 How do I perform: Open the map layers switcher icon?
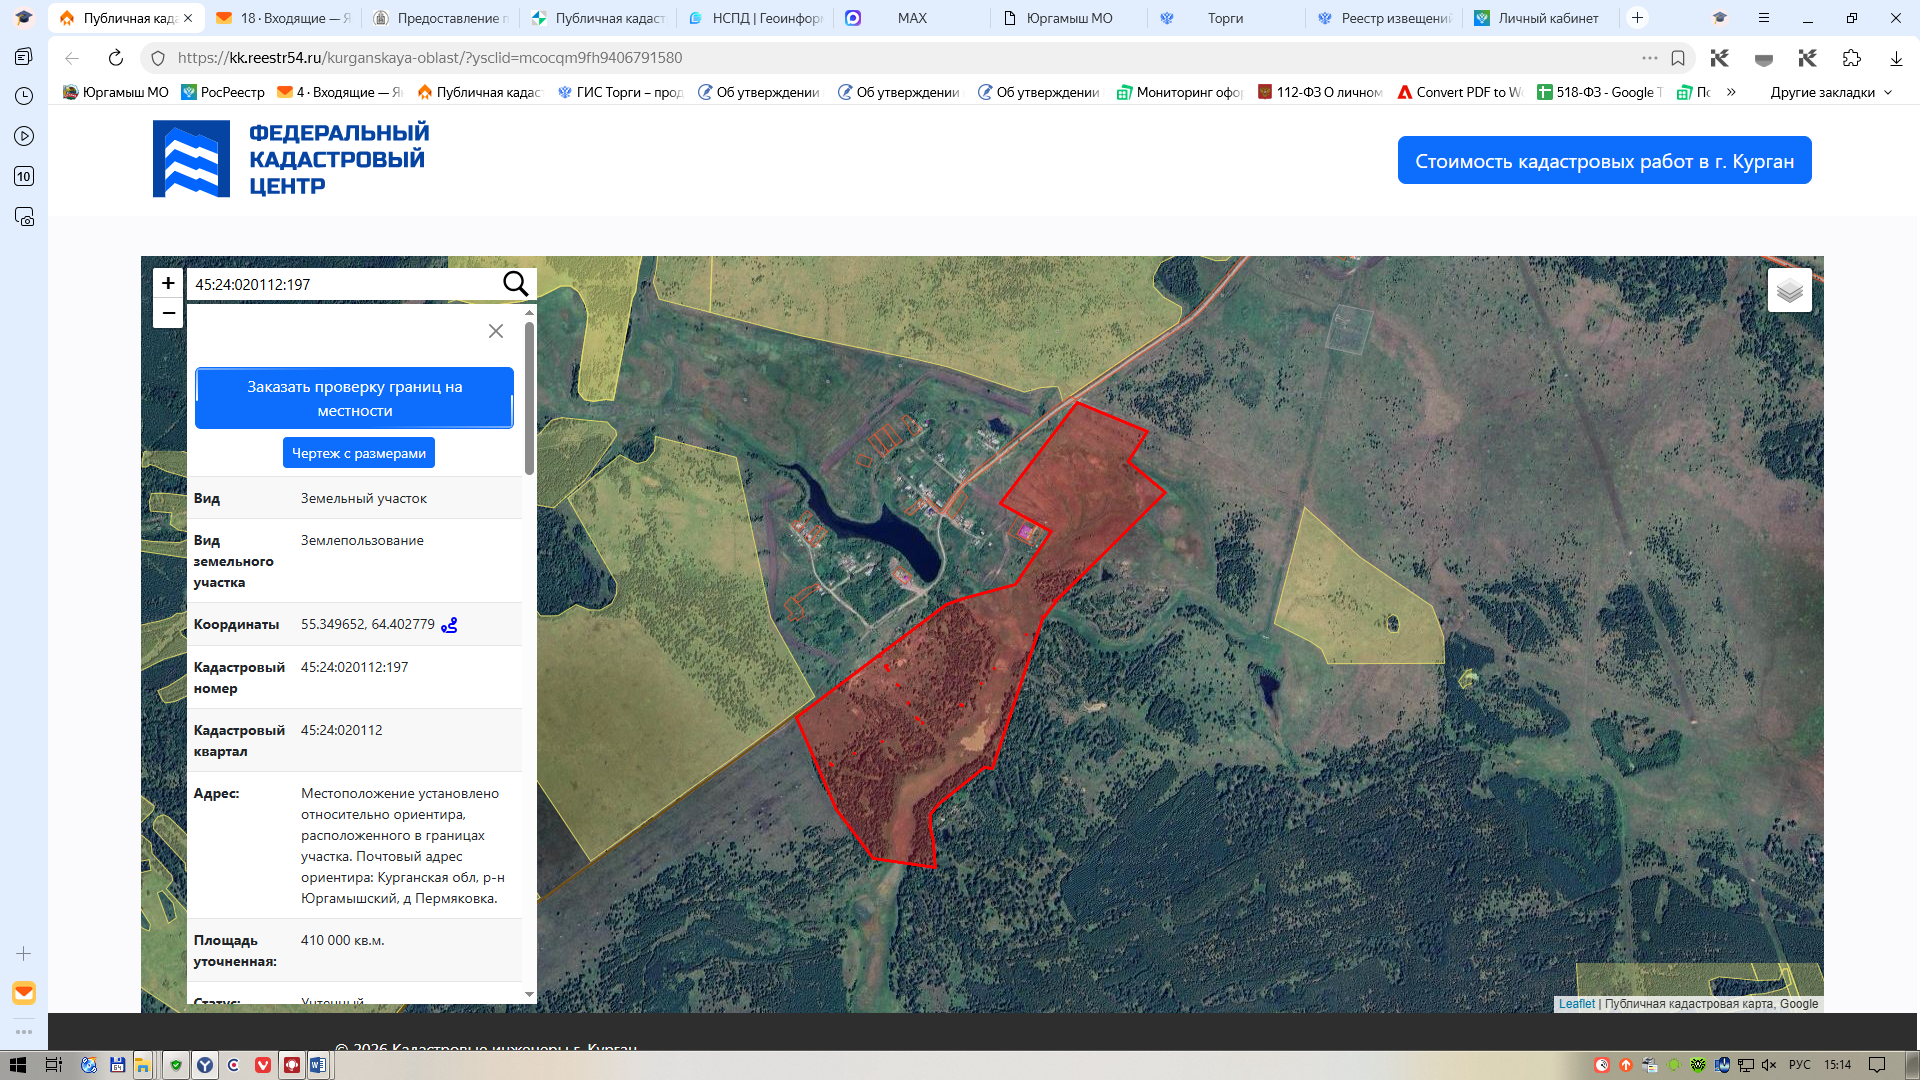pos(1789,290)
